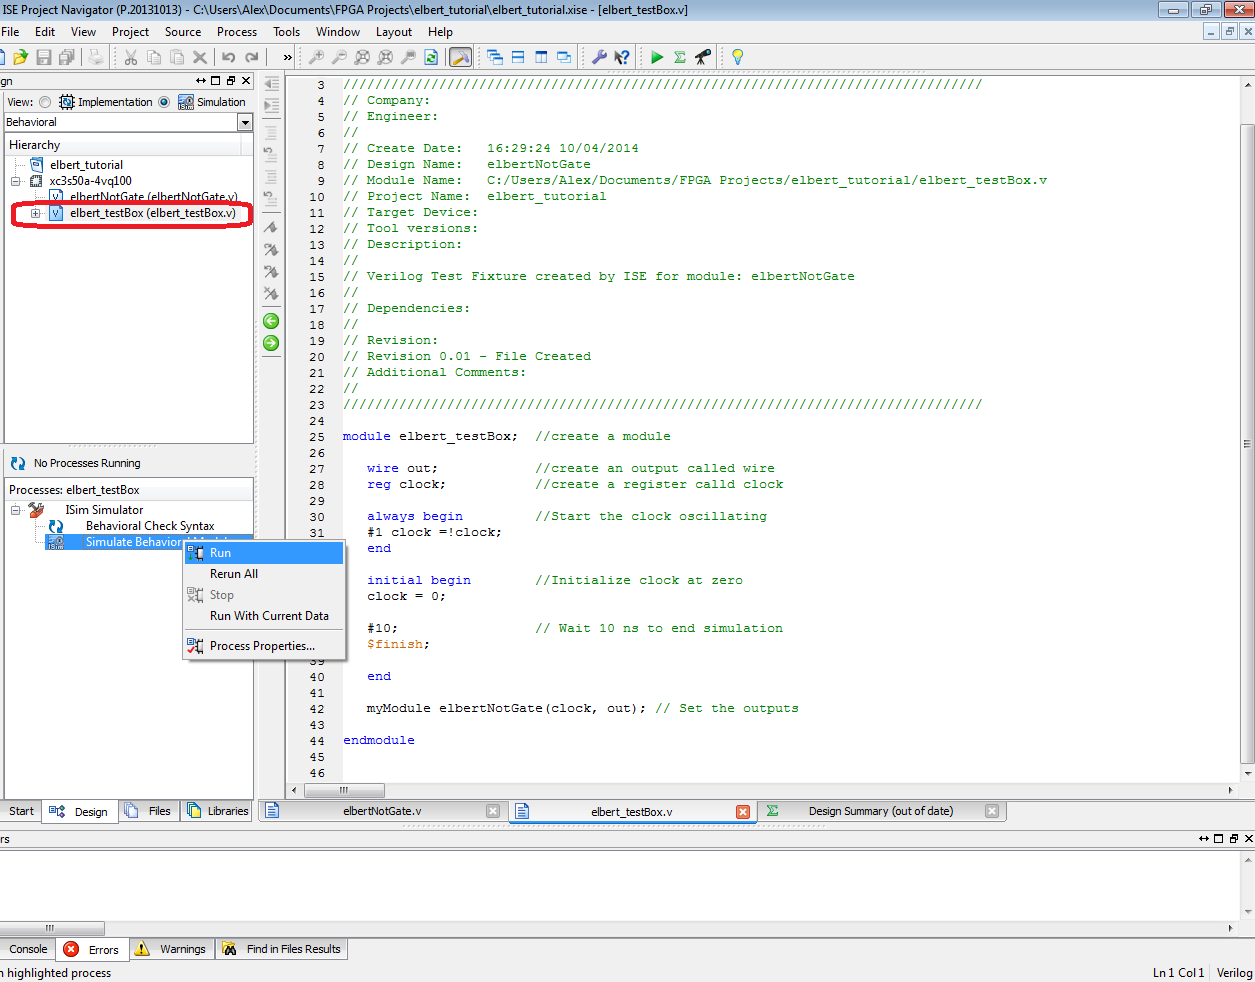Click the toolbar overflow chevron
The height and width of the screenshot is (982, 1255).
click(x=288, y=57)
